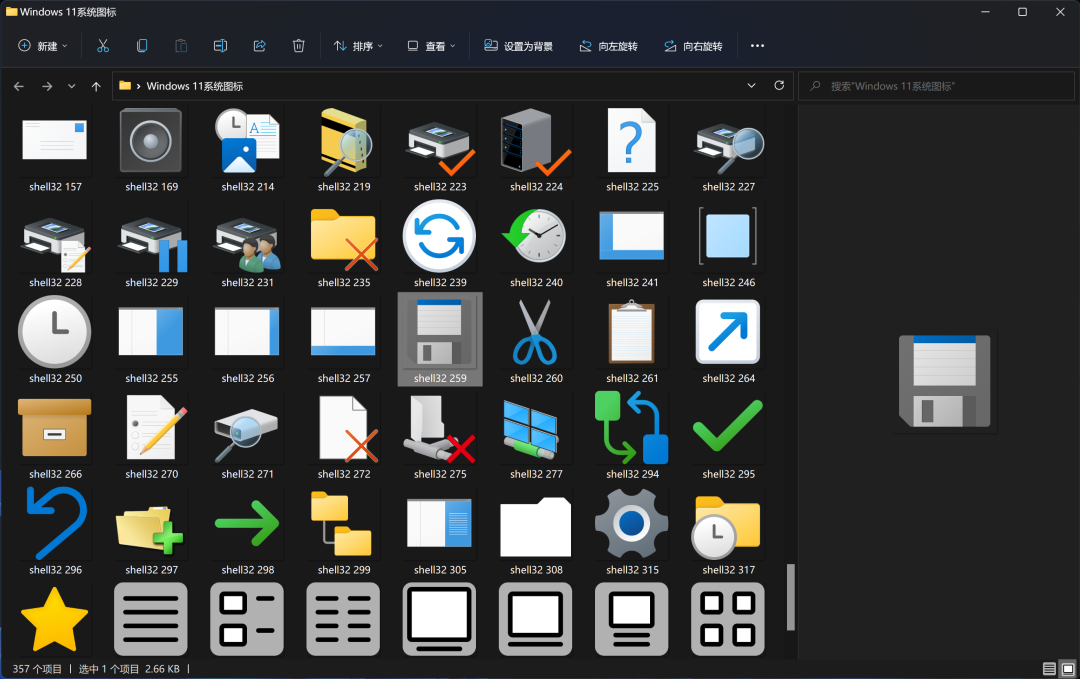1080x679 pixels.
Task: Open the three-dot more options menu
Action: pos(757,46)
